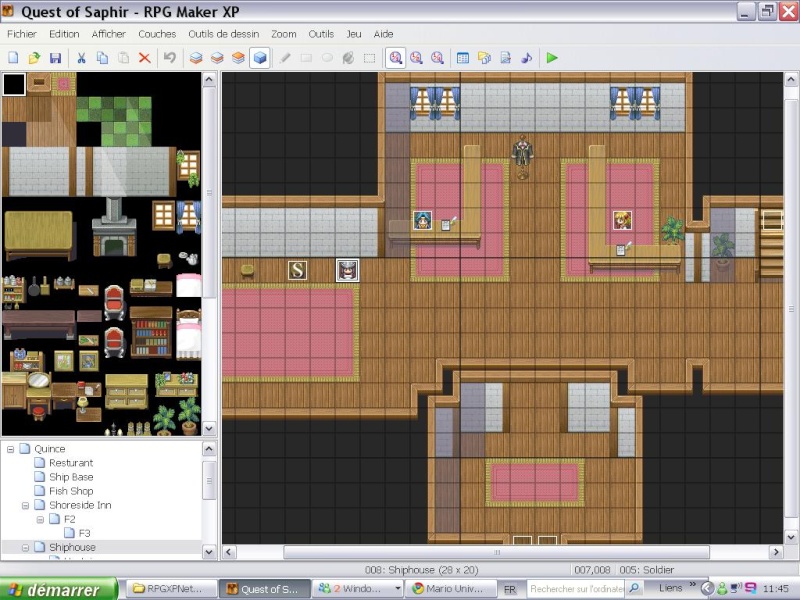The width and height of the screenshot is (800, 600).
Task: Switch to RPGXPNet taskbar folder window
Action: [x=170, y=589]
